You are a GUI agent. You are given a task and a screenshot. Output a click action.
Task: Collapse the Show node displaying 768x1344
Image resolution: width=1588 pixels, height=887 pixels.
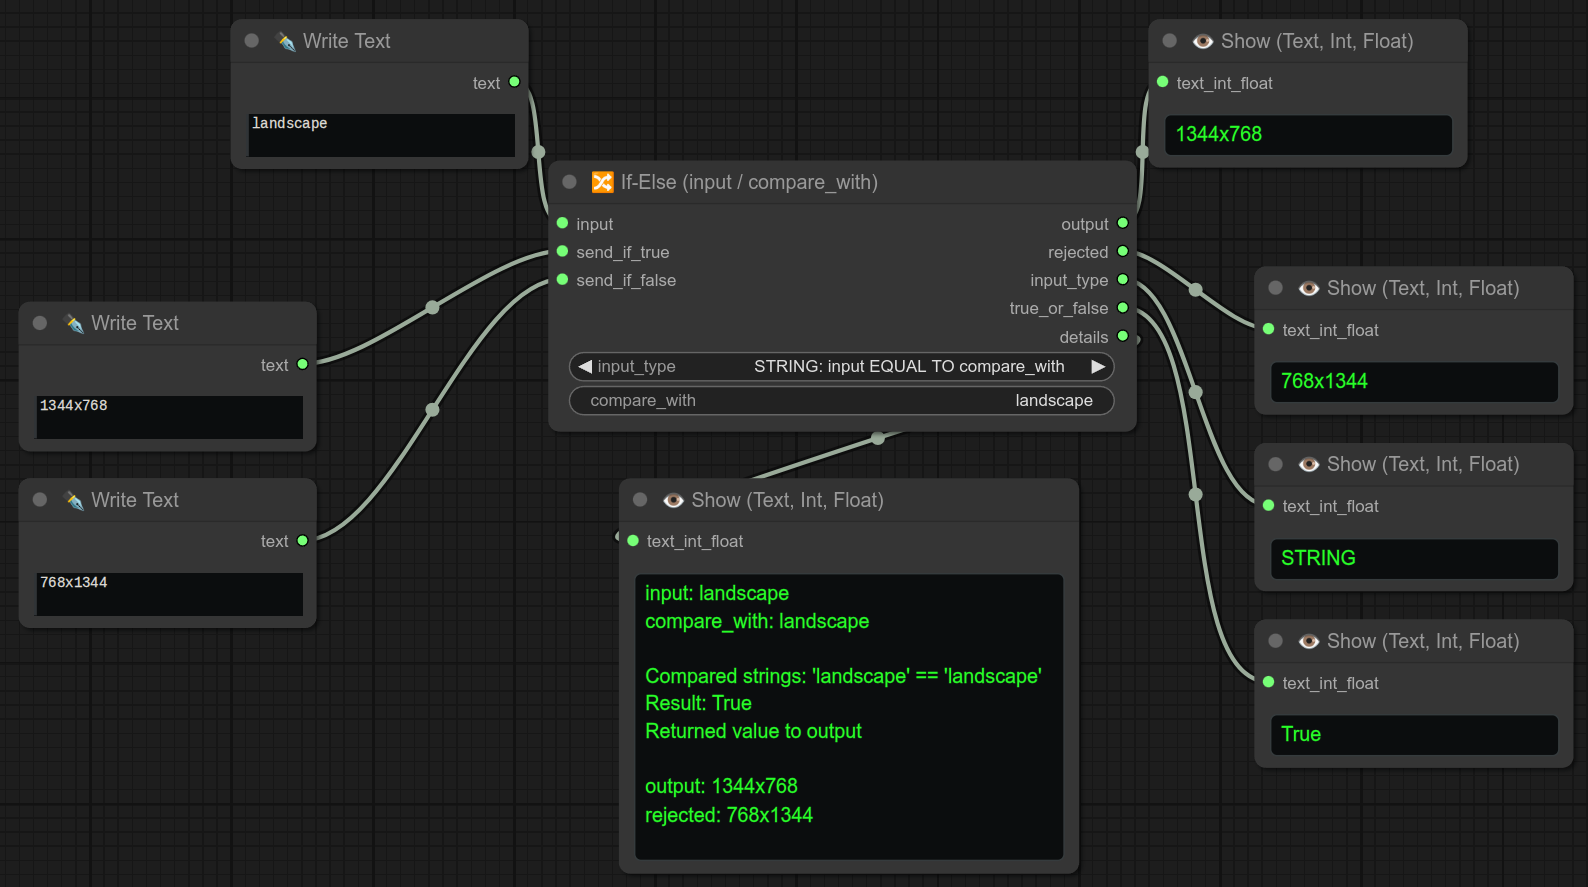tap(1276, 288)
